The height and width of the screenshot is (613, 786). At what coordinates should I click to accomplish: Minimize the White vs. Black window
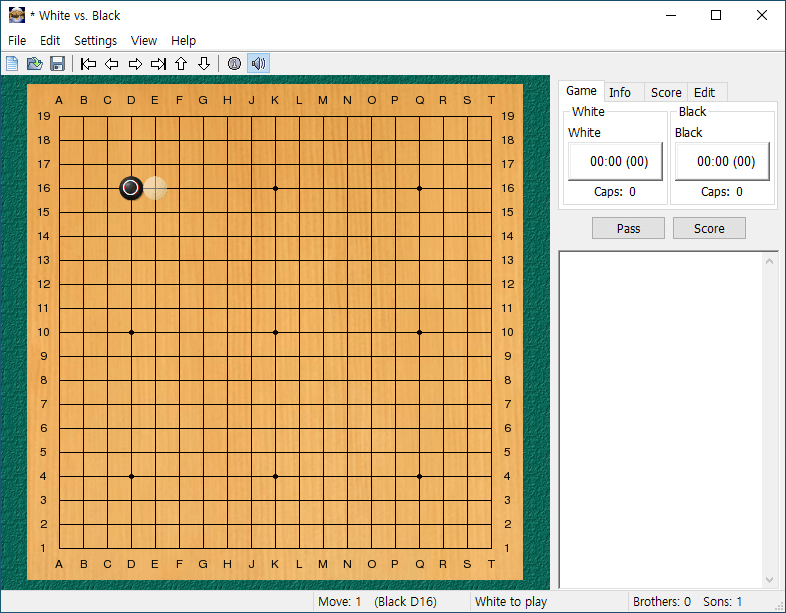point(671,15)
